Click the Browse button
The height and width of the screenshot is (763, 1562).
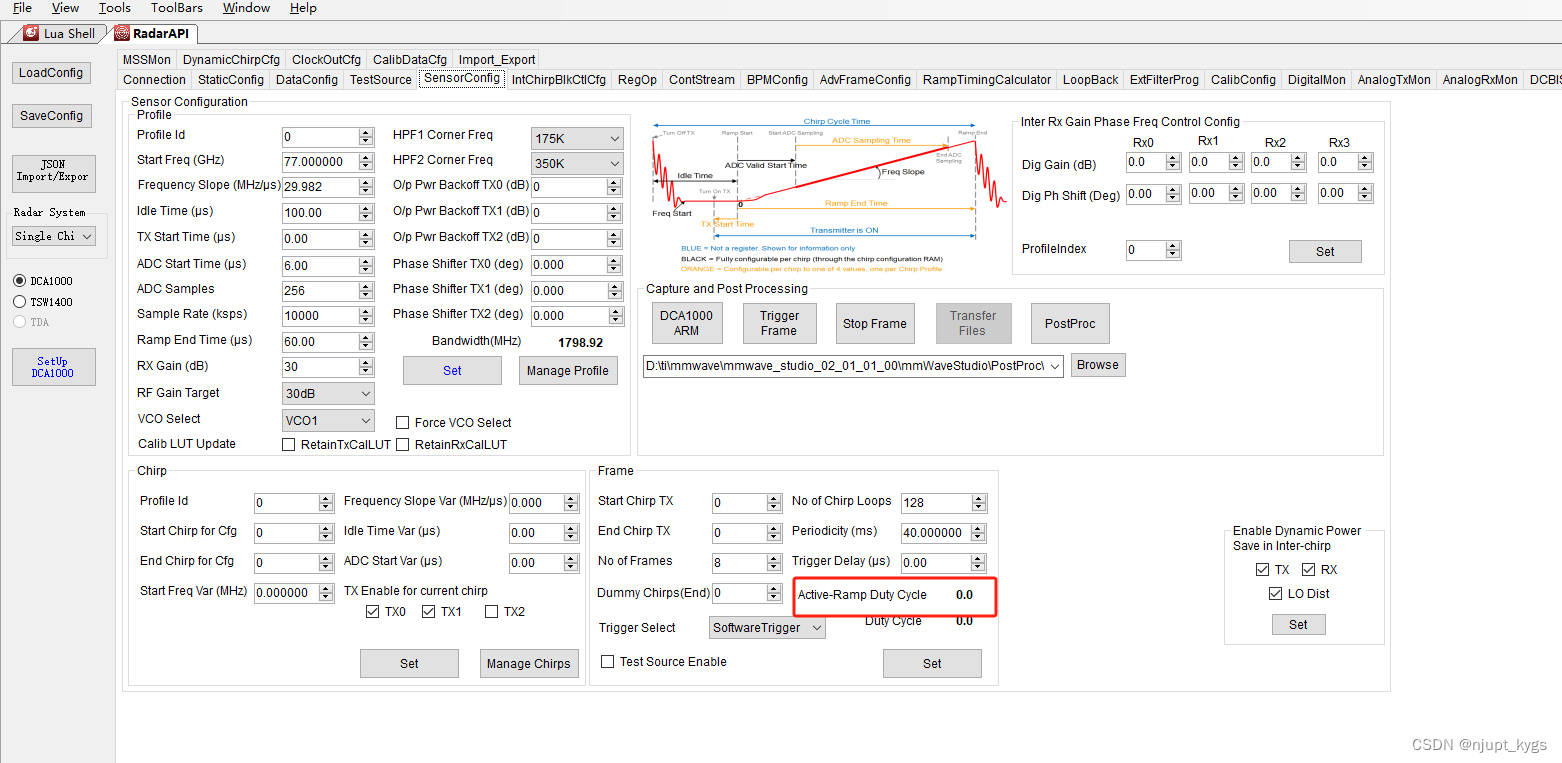coord(1098,365)
